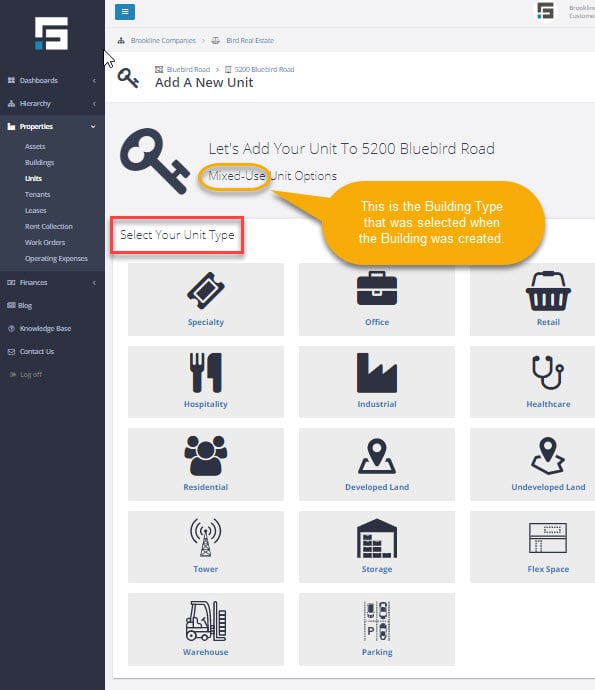Follow the Brookline Companies breadcrumb link
The height and width of the screenshot is (690, 595).
point(163,40)
